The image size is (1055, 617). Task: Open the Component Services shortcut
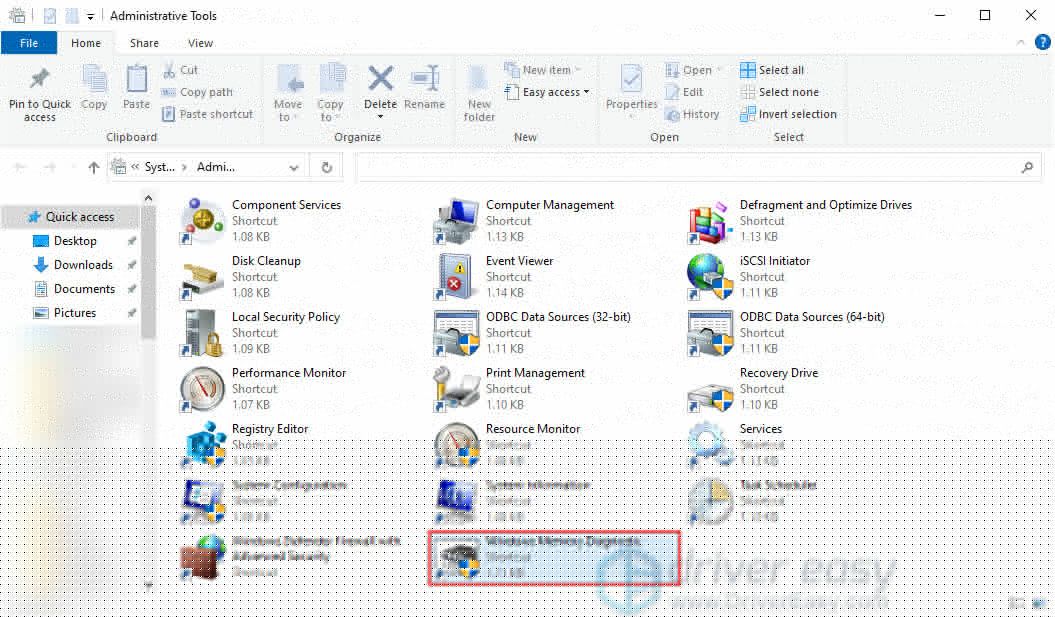pyautogui.click(x=204, y=220)
